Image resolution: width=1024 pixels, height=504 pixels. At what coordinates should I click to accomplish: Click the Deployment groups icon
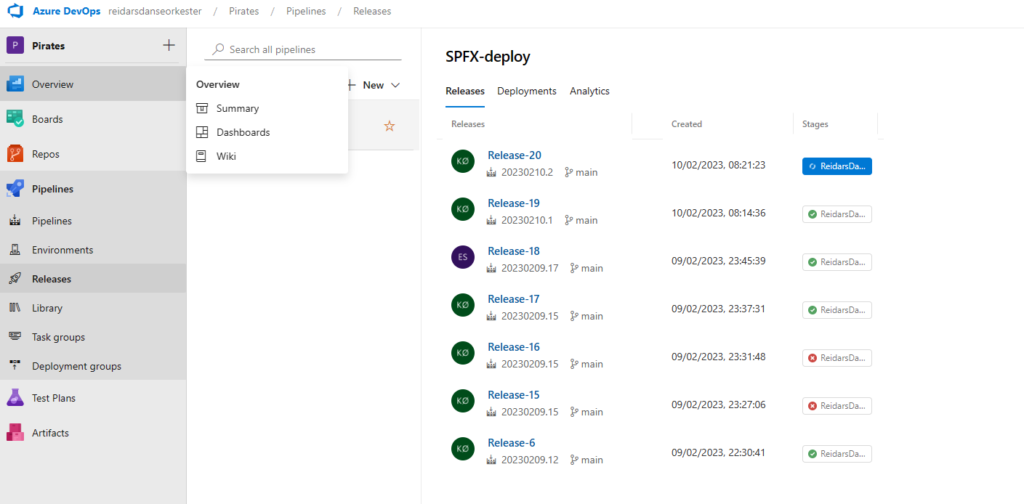[15, 366]
